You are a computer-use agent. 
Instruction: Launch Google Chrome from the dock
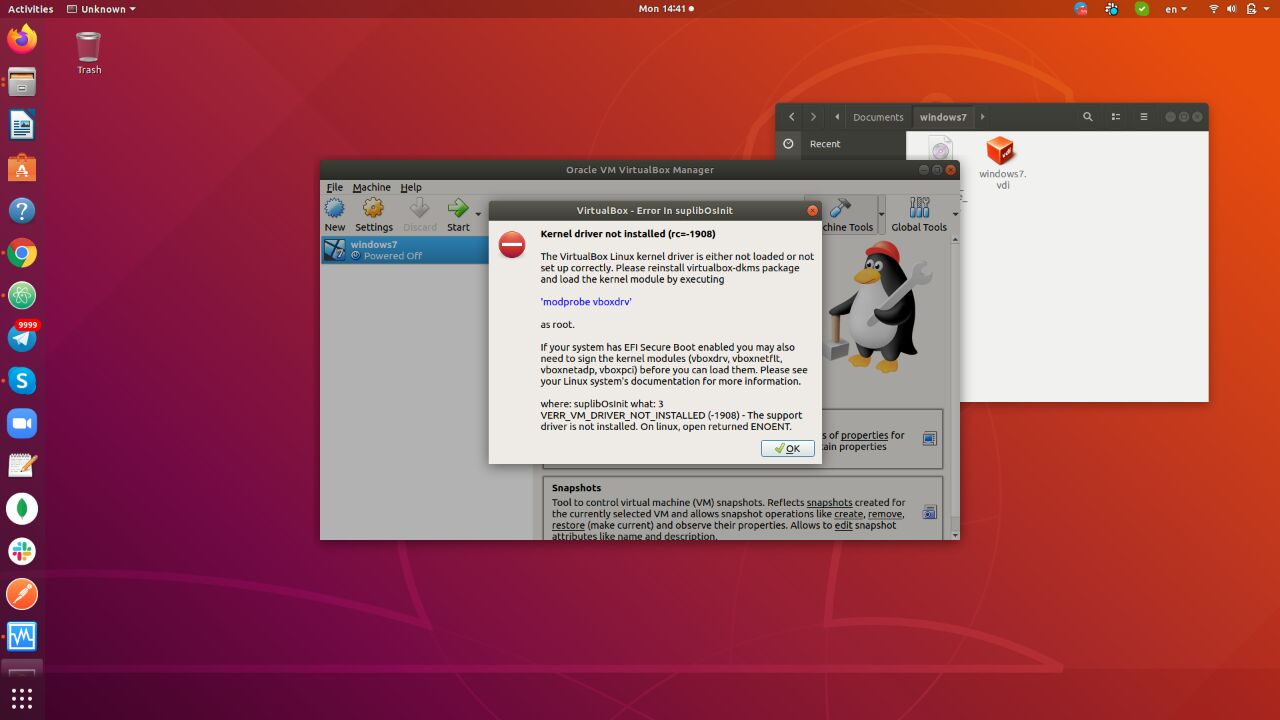pyautogui.click(x=22, y=254)
